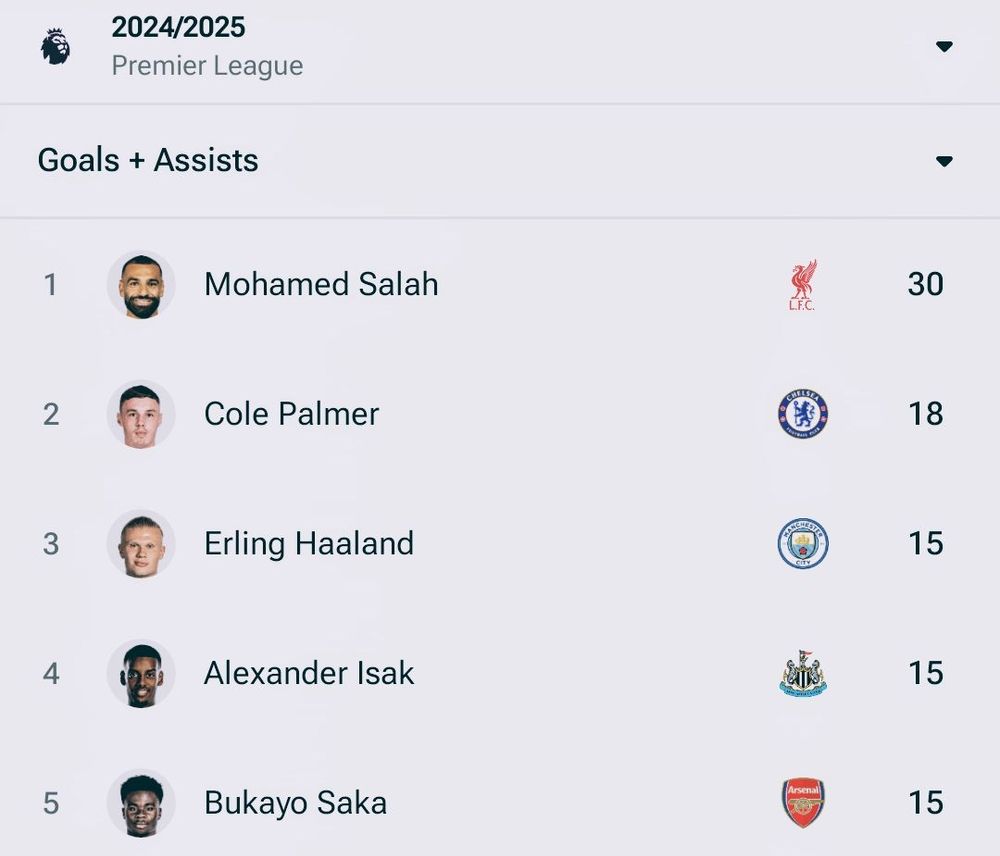Open the Alexander Isak player name
Image resolution: width=1000 pixels, height=856 pixels.
(309, 674)
